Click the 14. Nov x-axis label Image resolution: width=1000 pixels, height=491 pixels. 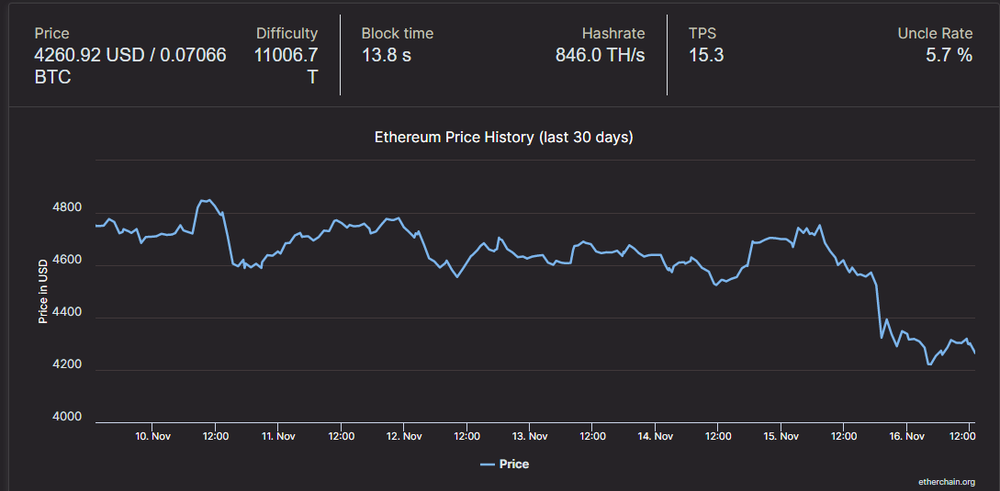click(x=655, y=437)
